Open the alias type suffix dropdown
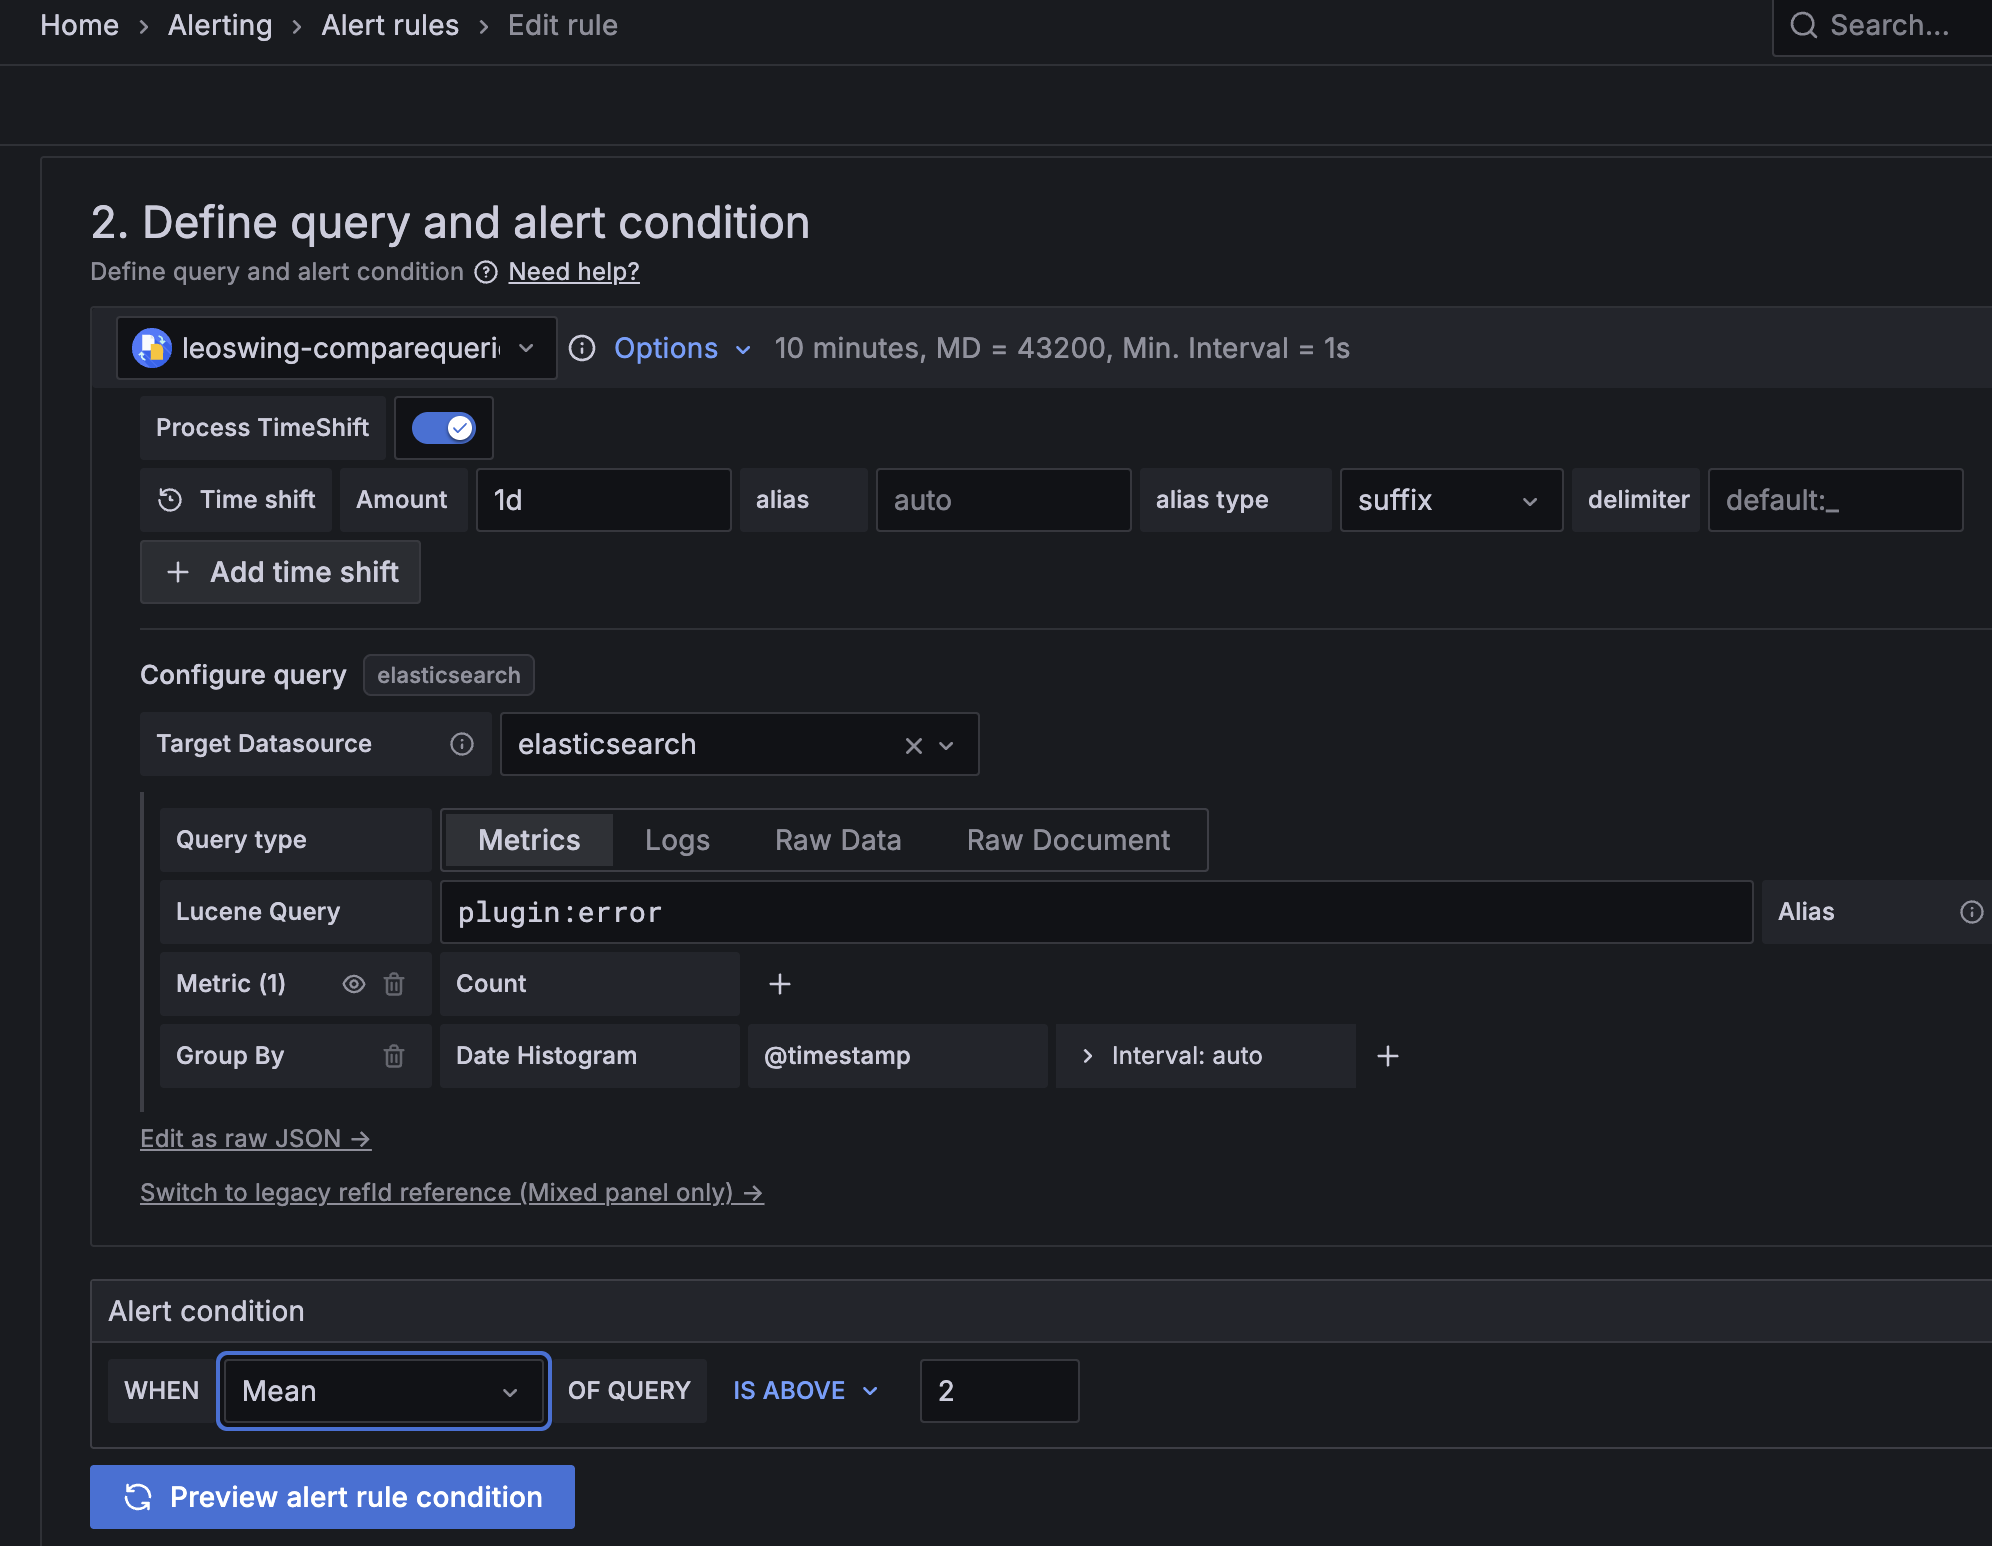 (x=1451, y=500)
